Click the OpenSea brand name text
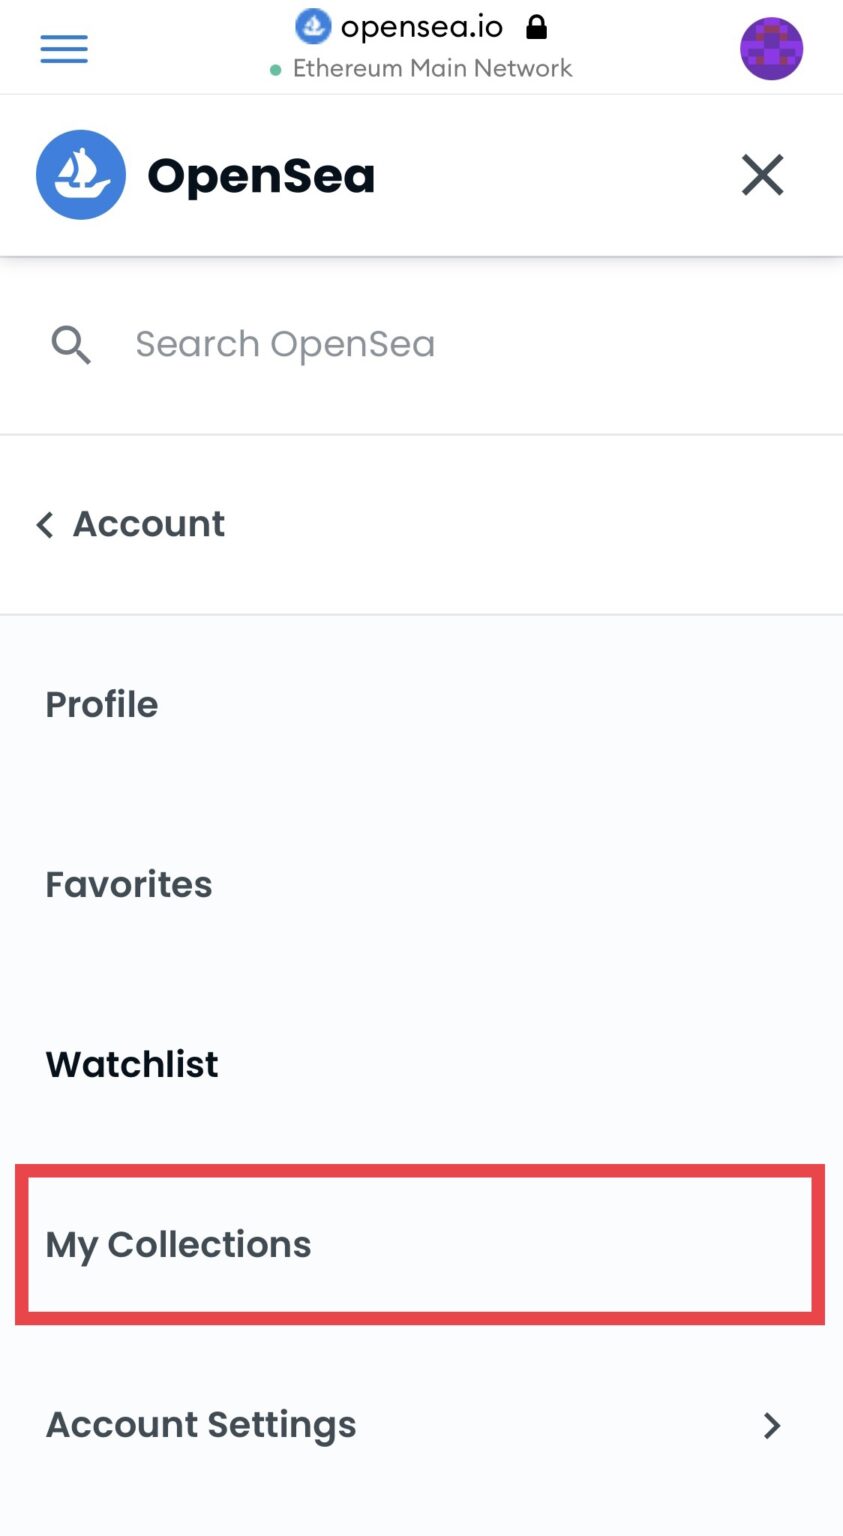 coord(261,176)
